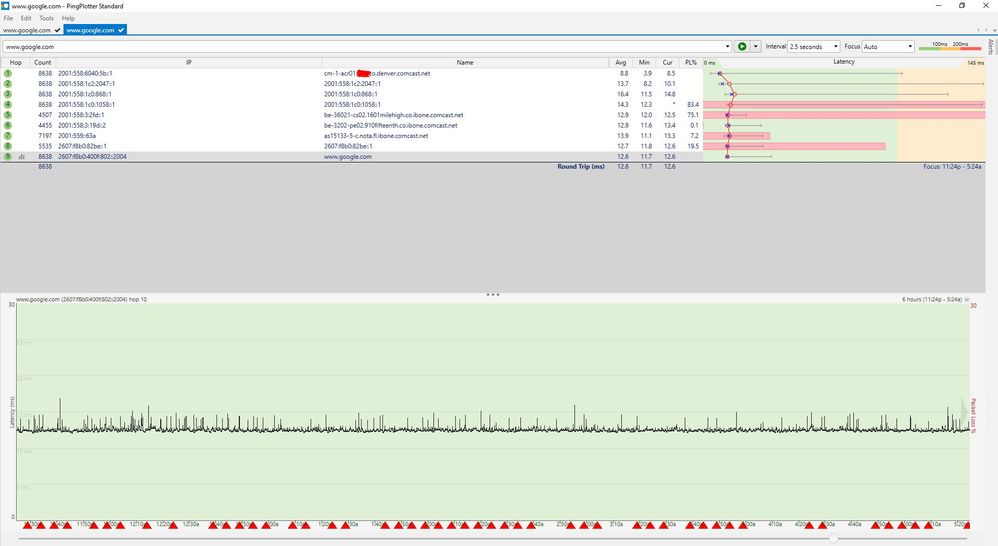Click the Count column header

click(43, 62)
